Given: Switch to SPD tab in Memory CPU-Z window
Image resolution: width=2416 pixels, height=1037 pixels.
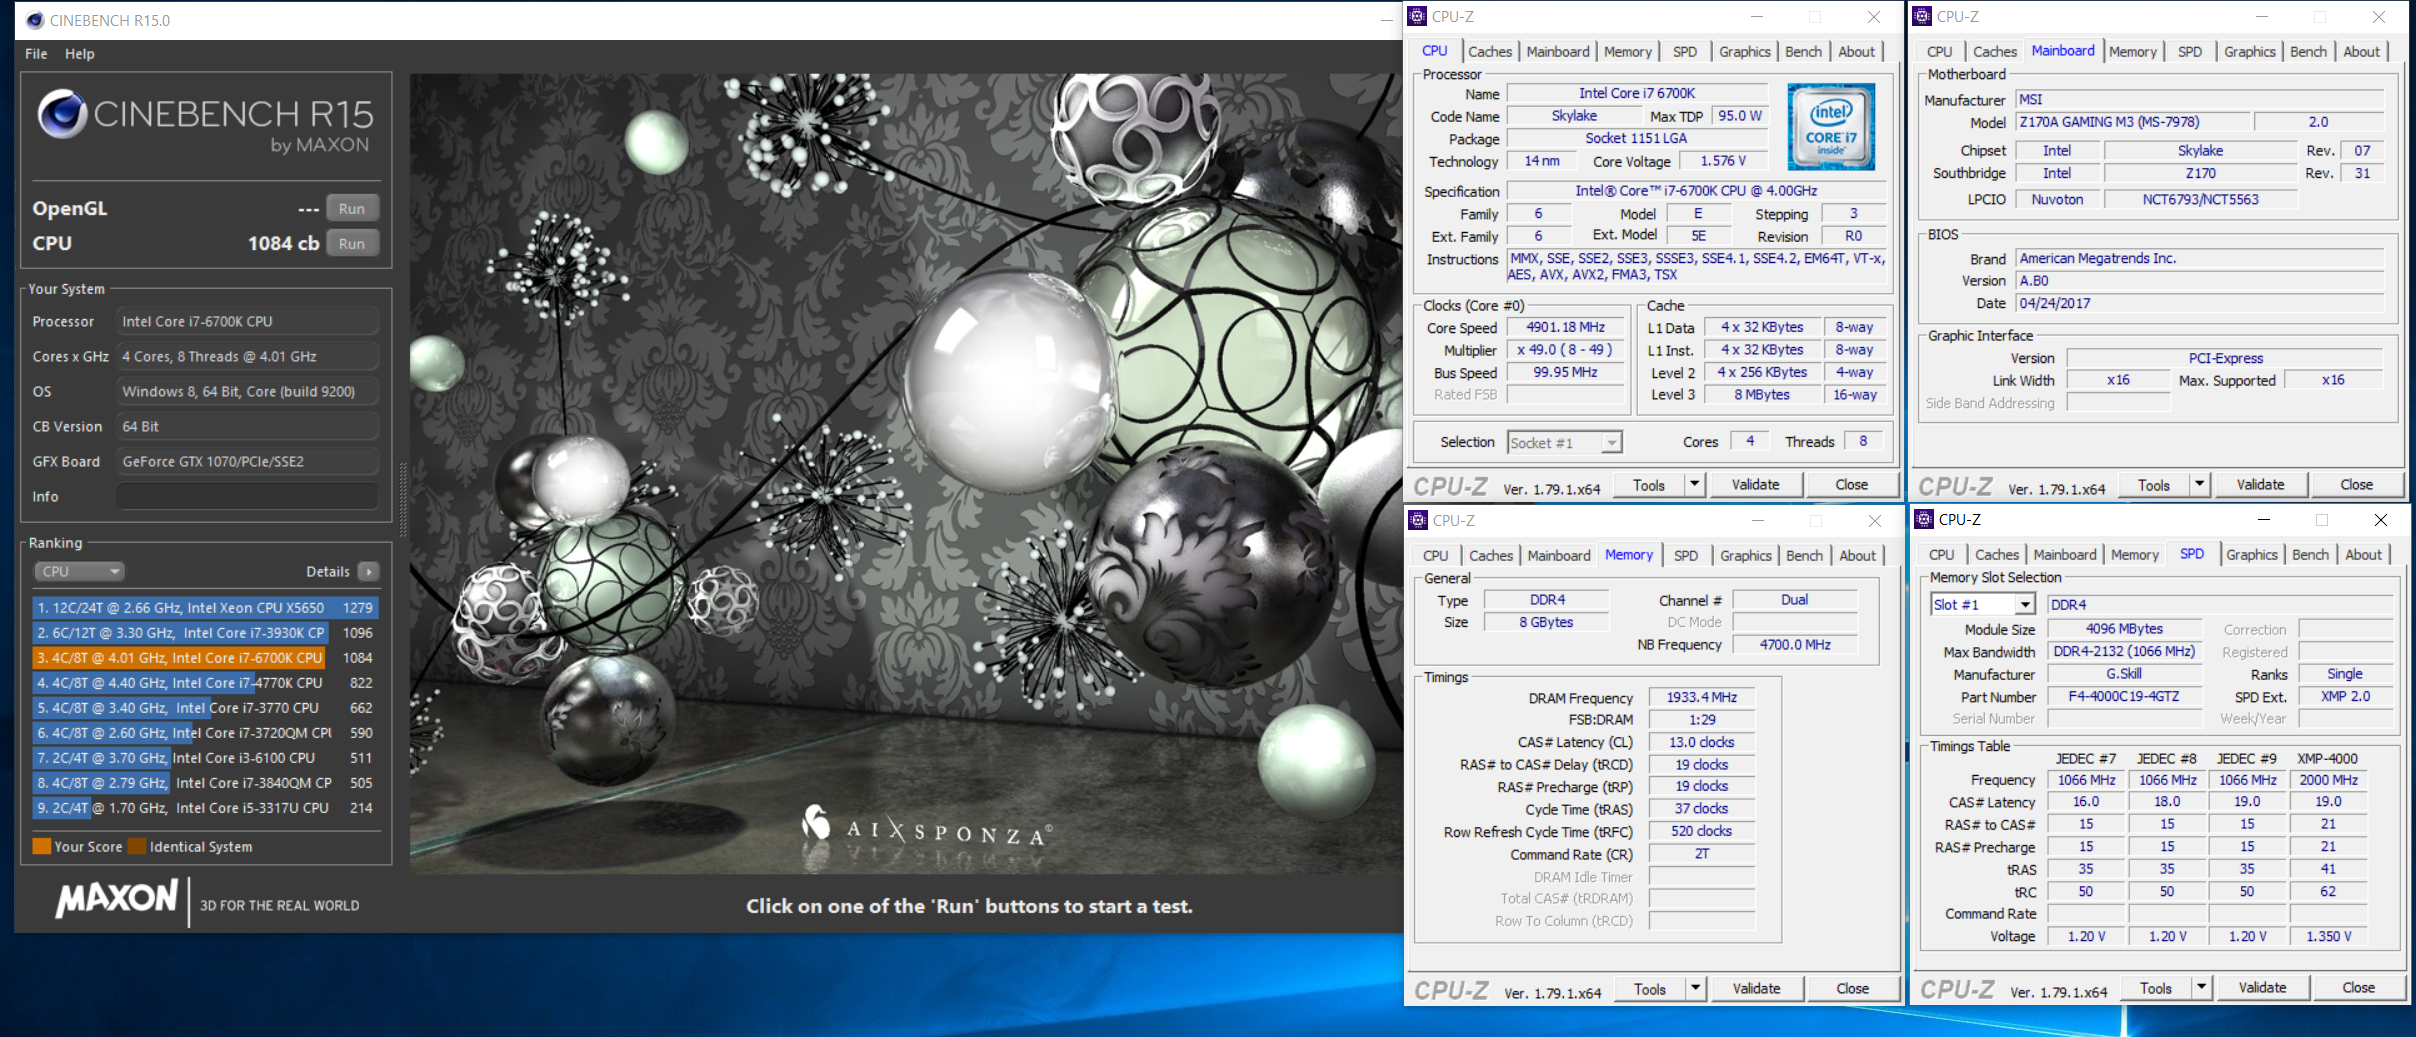Looking at the screenshot, I should point(1686,556).
